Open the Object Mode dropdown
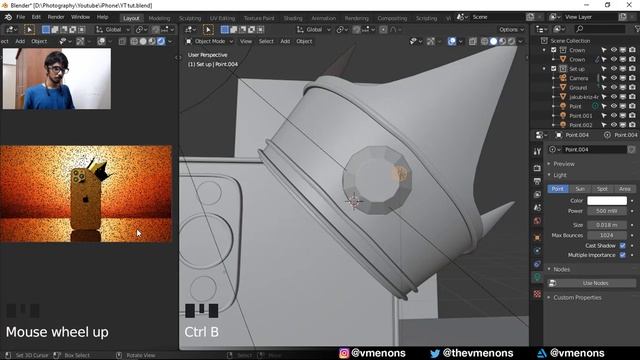 (x=209, y=41)
